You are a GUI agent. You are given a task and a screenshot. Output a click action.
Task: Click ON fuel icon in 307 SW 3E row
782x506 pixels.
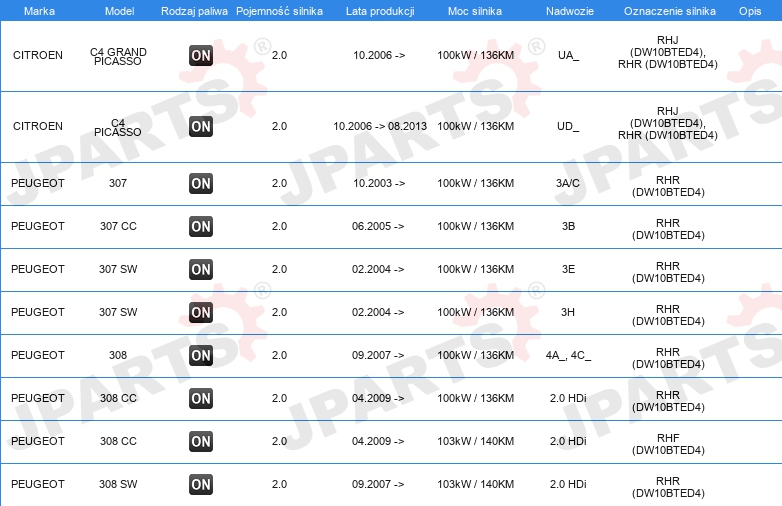[201, 269]
